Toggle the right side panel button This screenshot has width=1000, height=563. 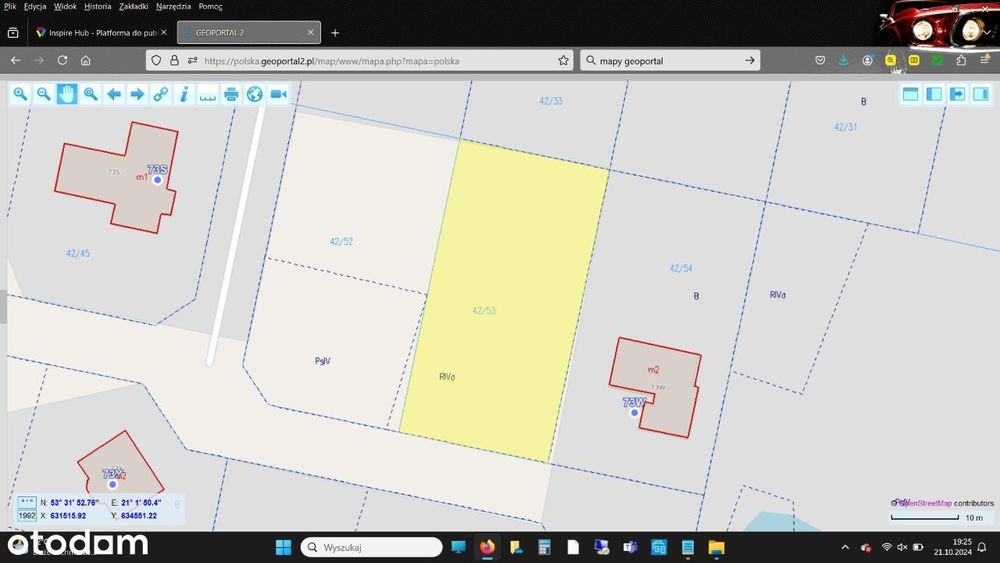[981, 94]
